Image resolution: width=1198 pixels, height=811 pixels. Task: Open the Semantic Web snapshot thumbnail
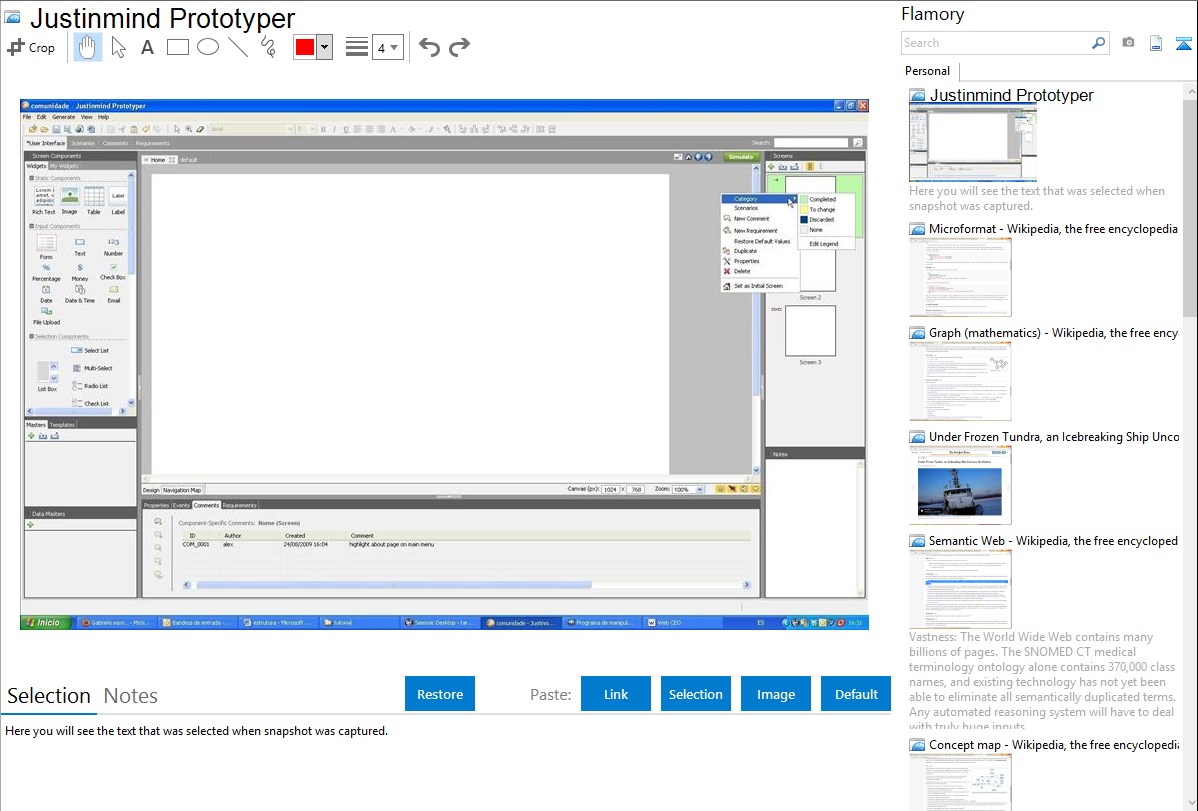(960, 589)
